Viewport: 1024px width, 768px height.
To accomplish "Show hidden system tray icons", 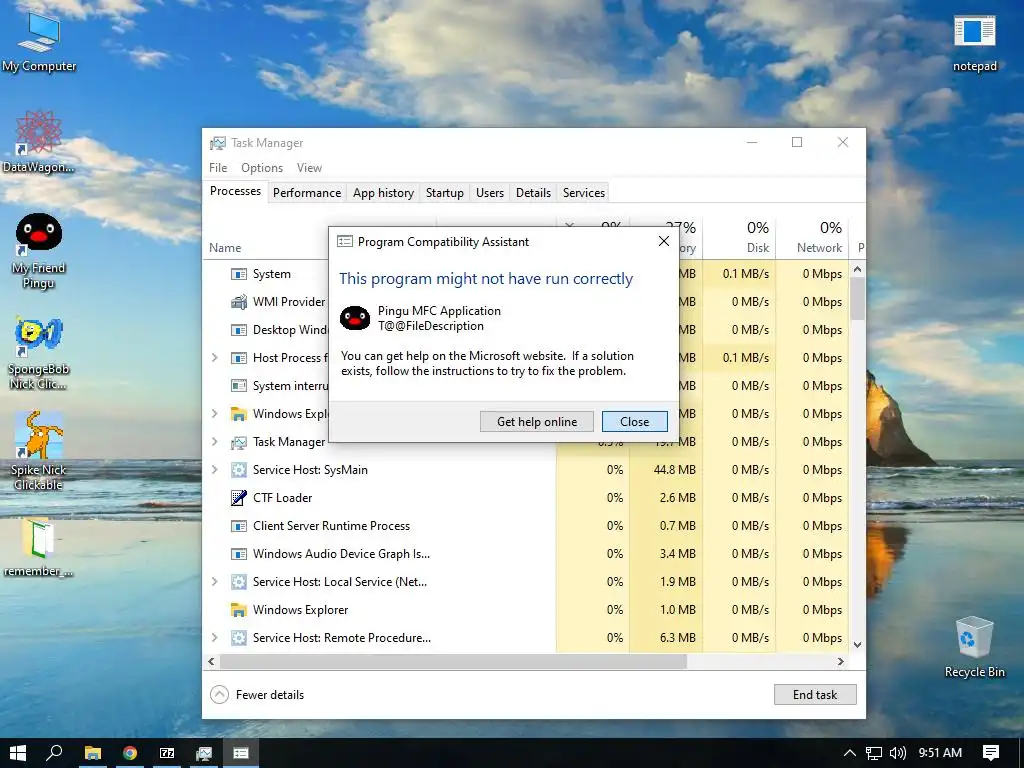I will point(850,753).
